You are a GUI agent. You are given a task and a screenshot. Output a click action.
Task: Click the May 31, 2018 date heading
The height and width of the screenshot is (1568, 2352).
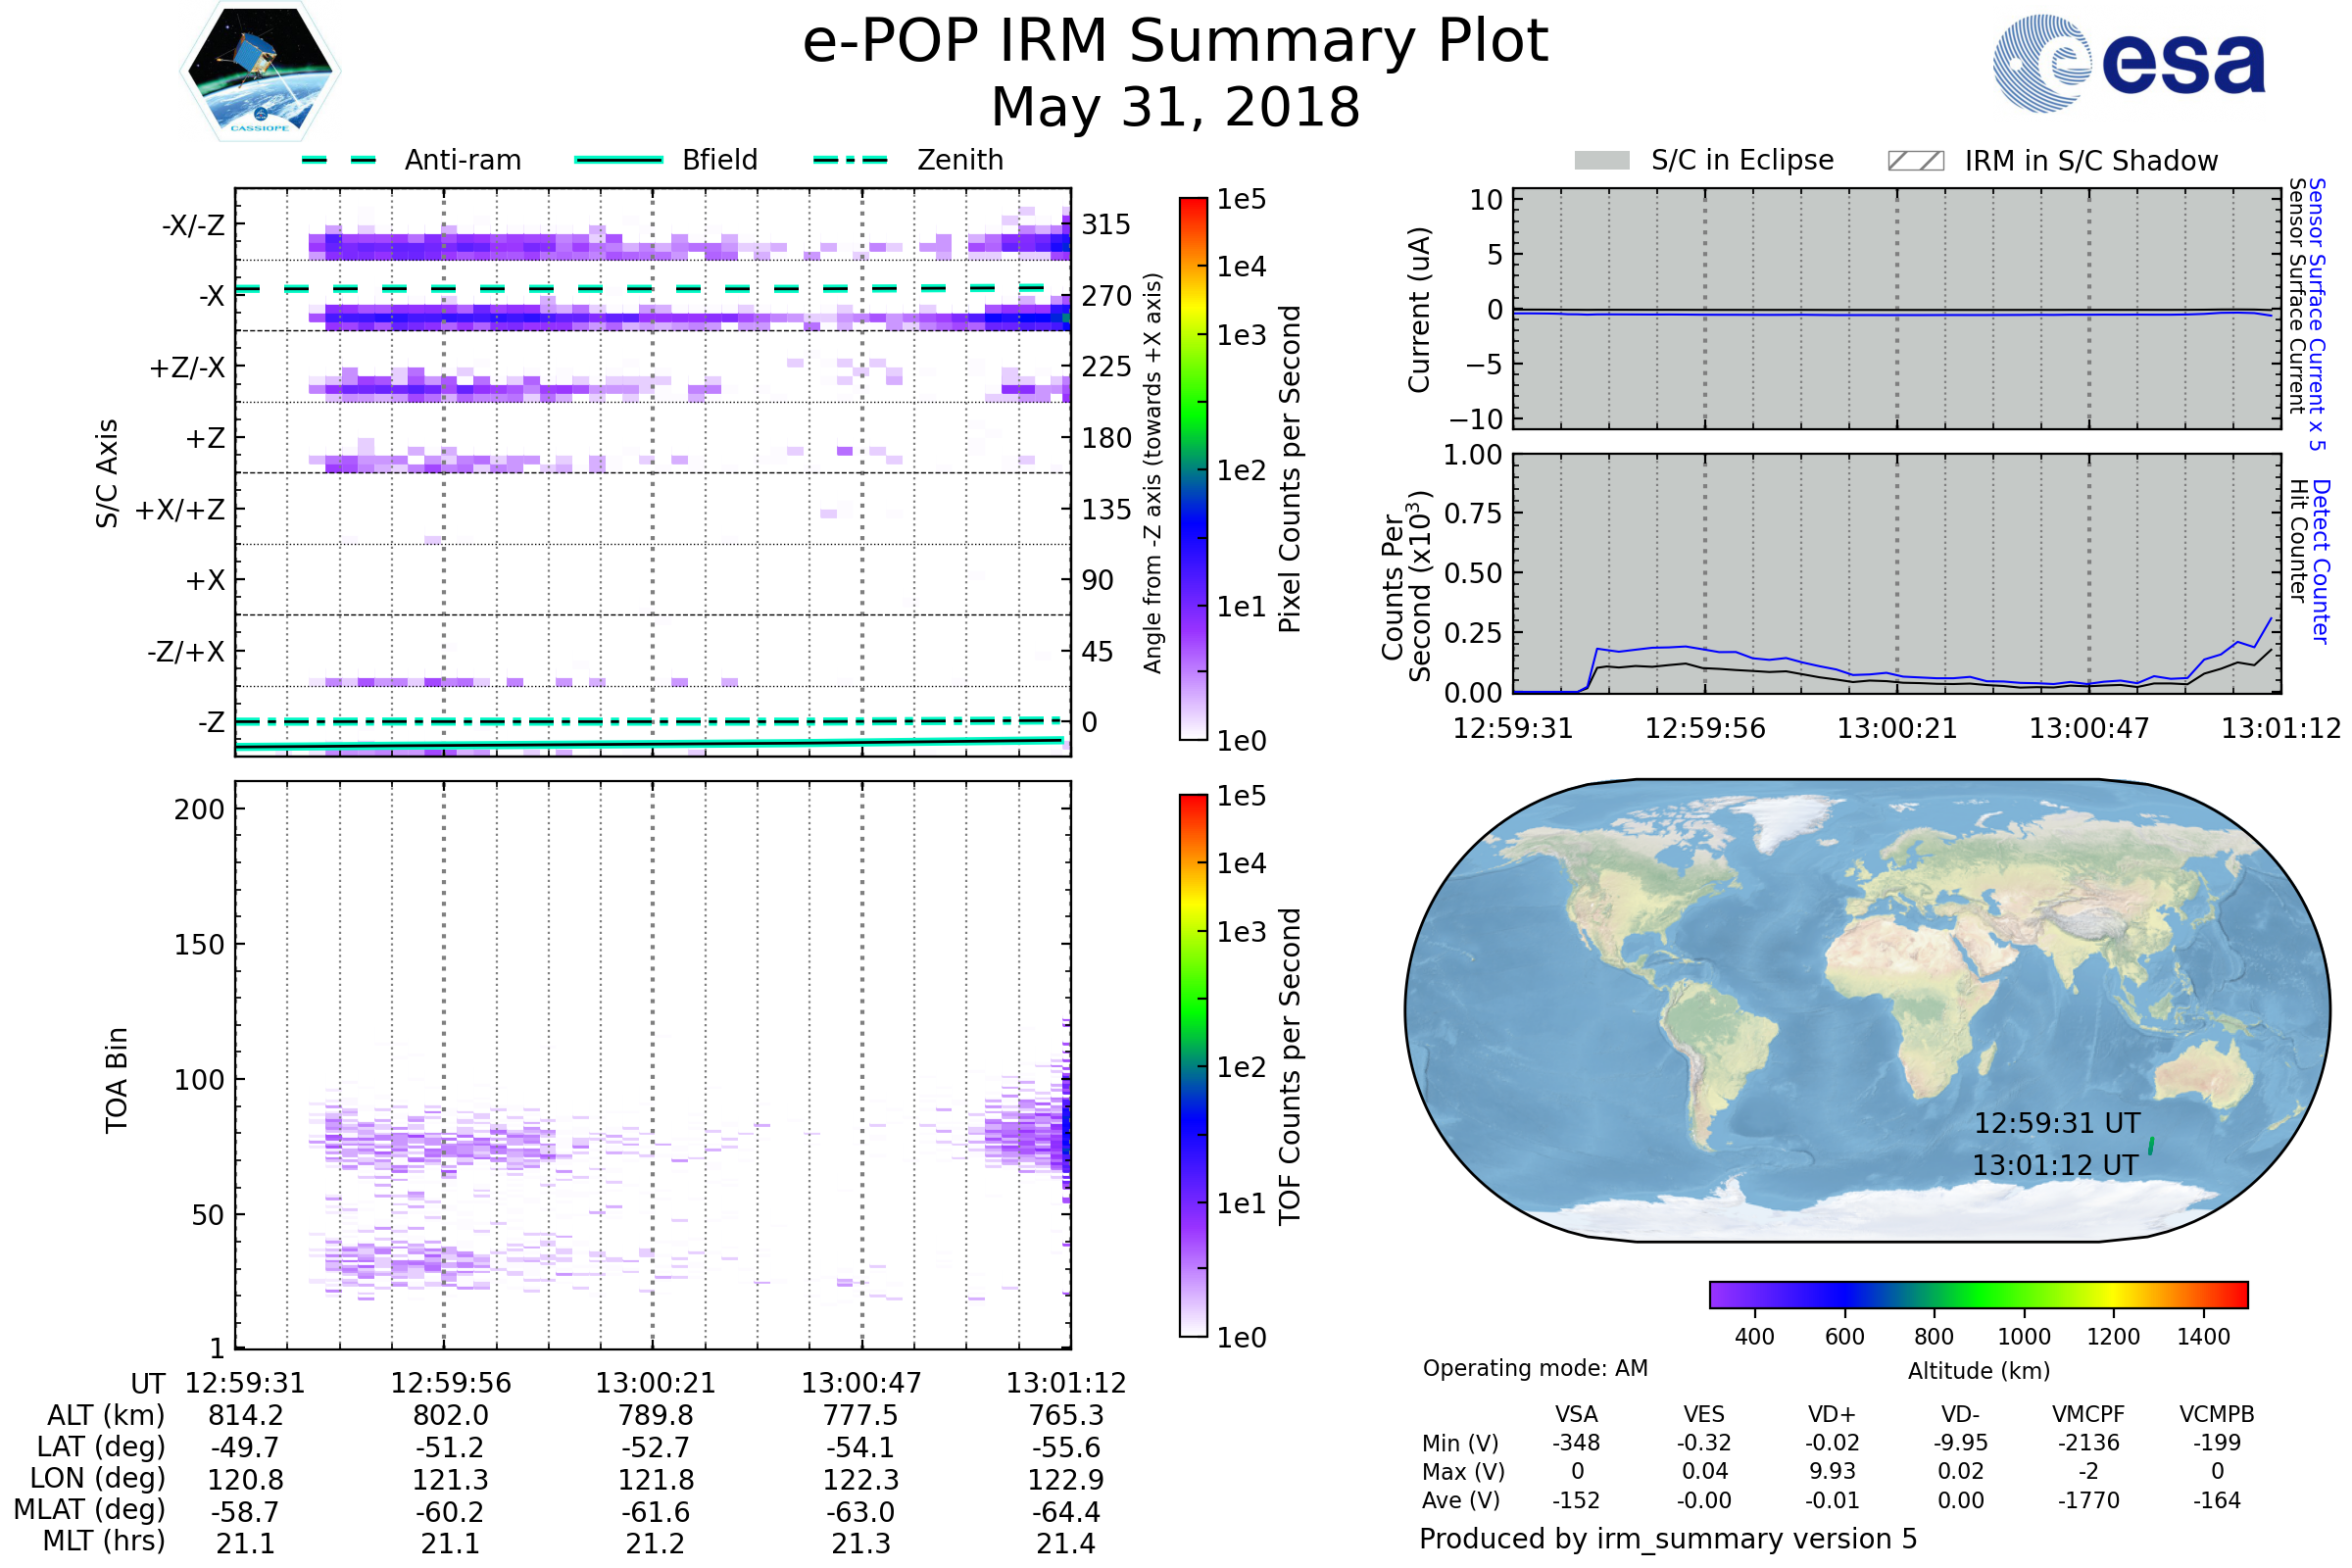(x=1175, y=107)
